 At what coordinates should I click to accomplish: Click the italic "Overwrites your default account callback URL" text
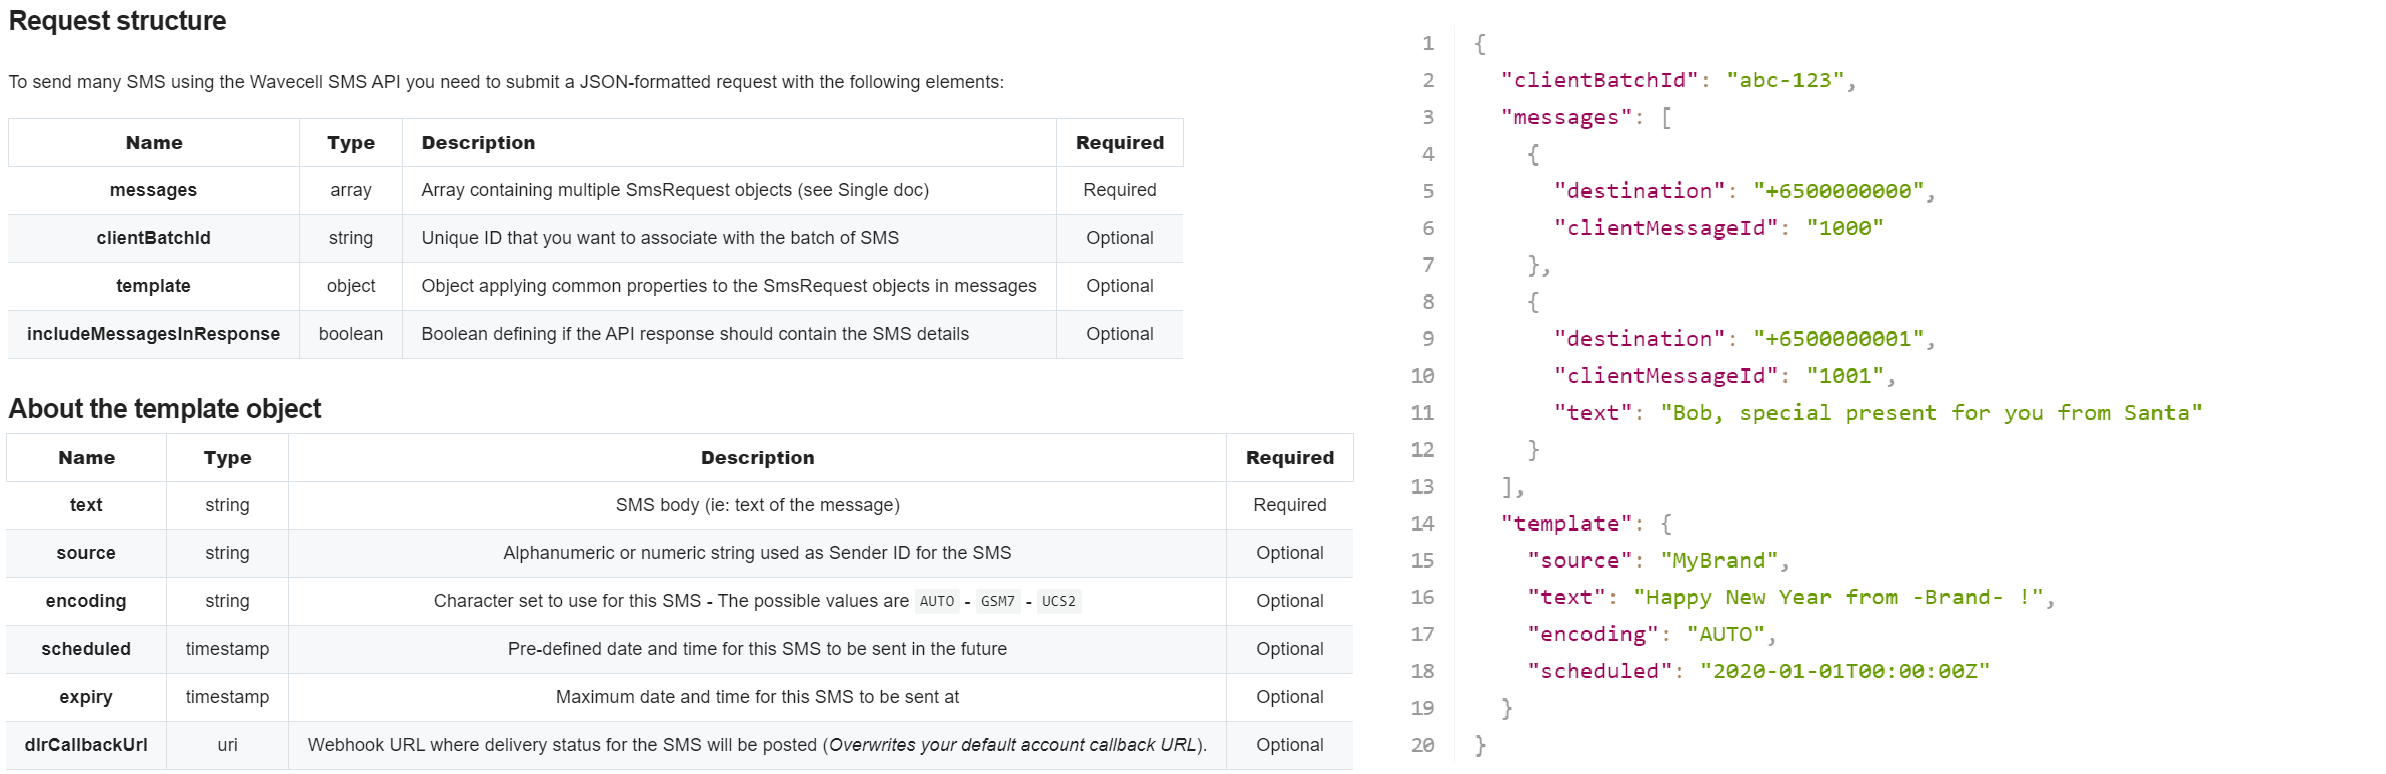point(1012,745)
